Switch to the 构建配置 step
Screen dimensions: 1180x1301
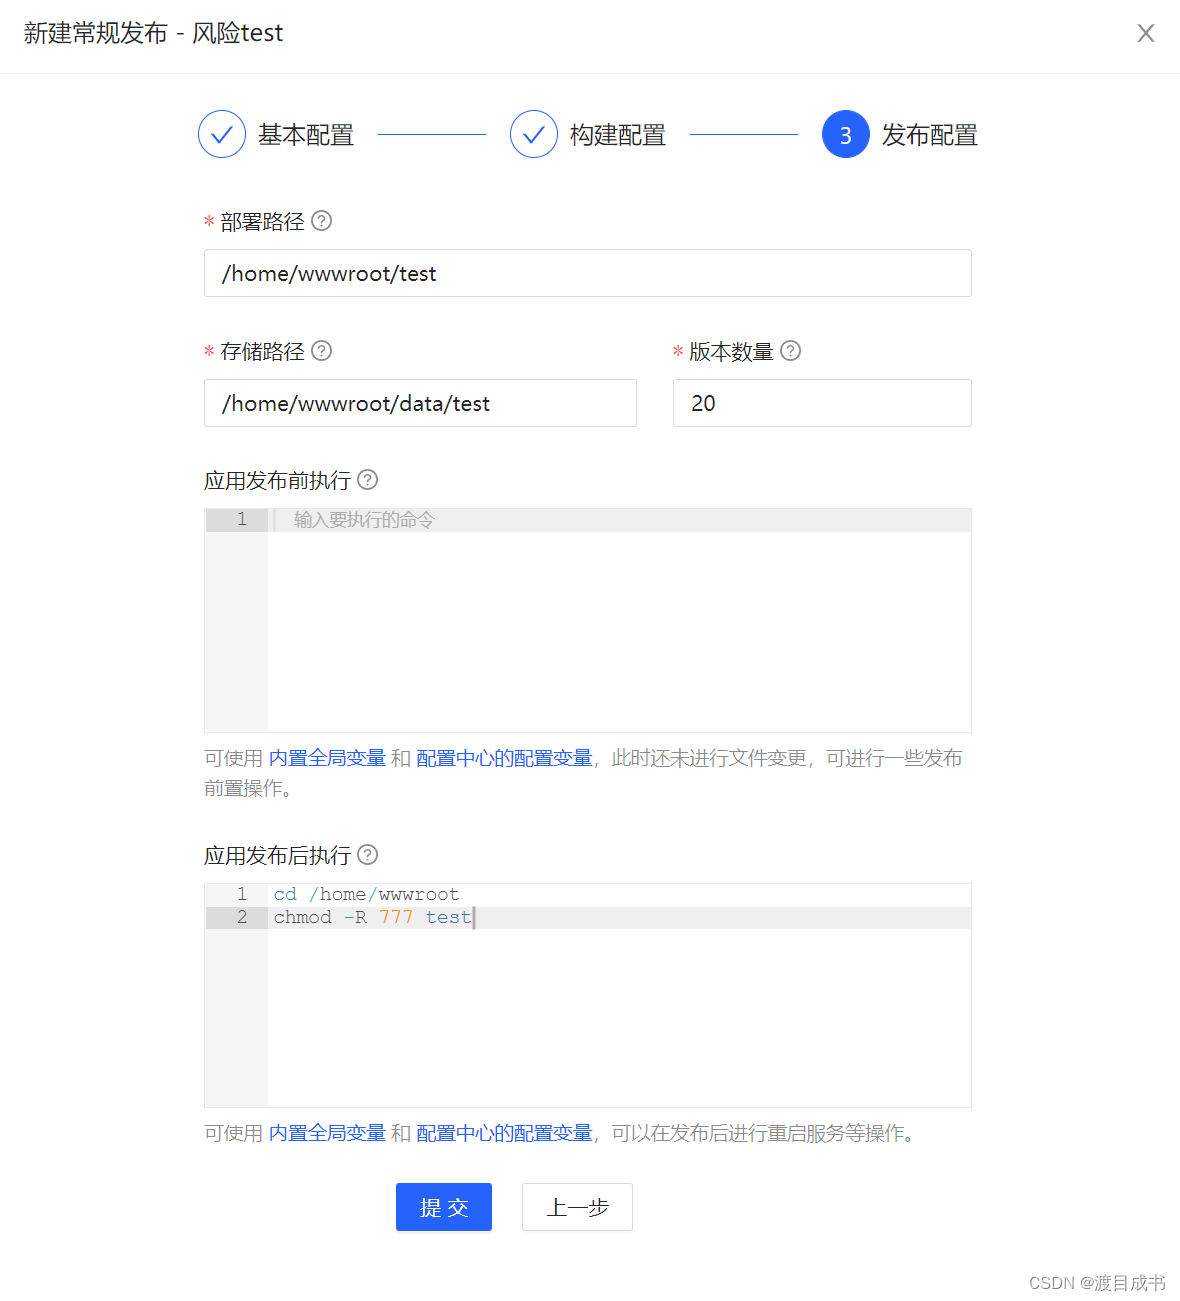[618, 134]
